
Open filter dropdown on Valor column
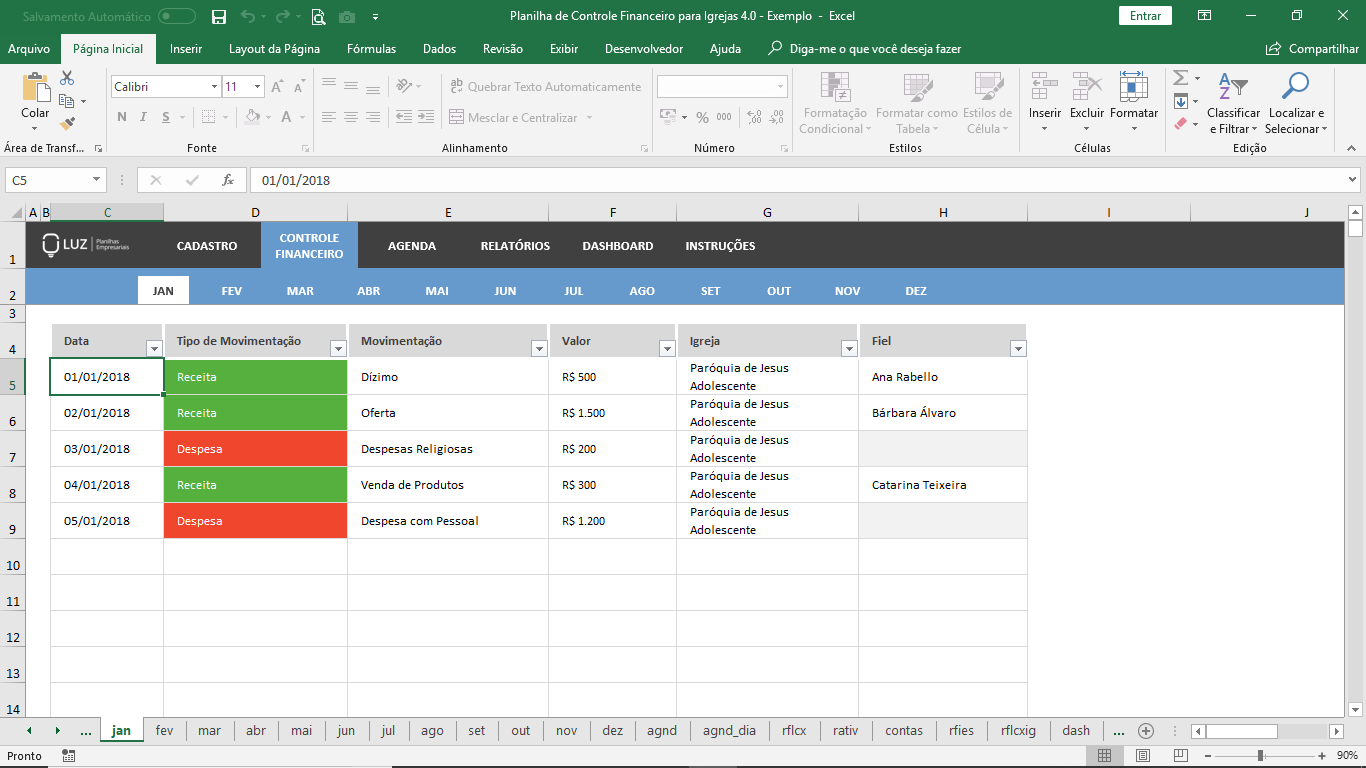667,349
